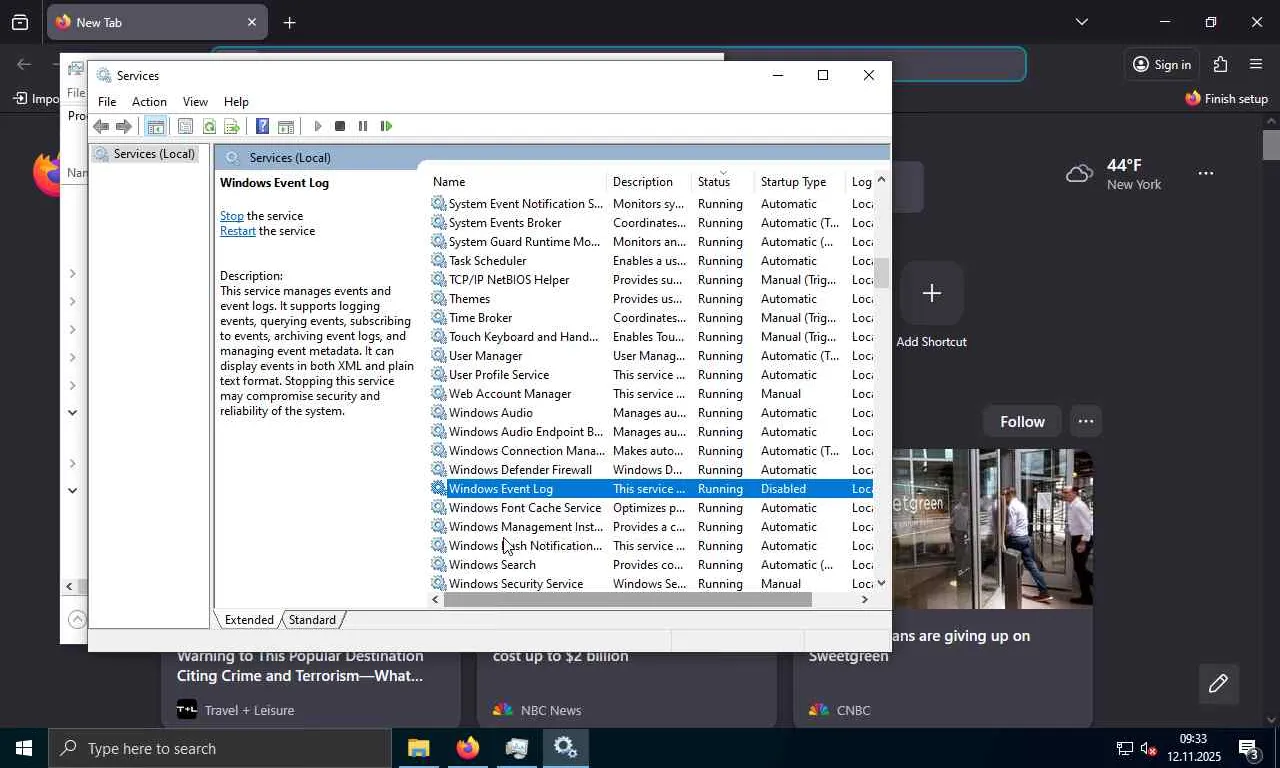Click Add Shortcut on the Firefox new tab page
The width and height of the screenshot is (1280, 768).
coord(931,305)
